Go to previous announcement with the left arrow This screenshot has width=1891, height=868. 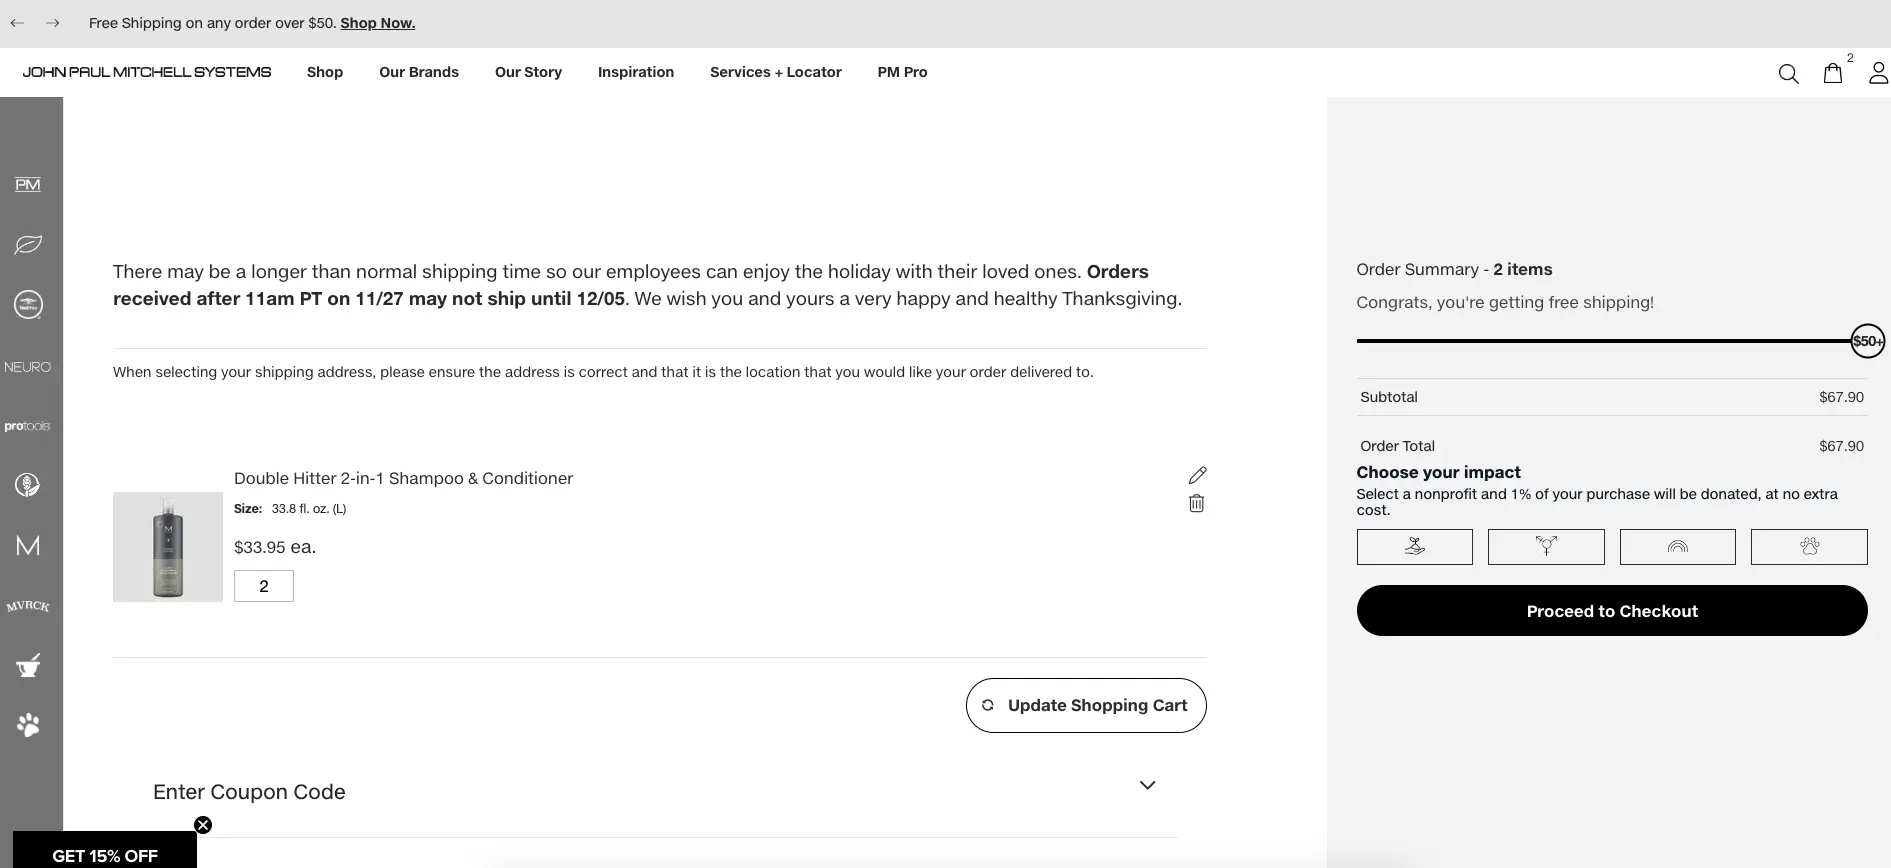pyautogui.click(x=17, y=23)
